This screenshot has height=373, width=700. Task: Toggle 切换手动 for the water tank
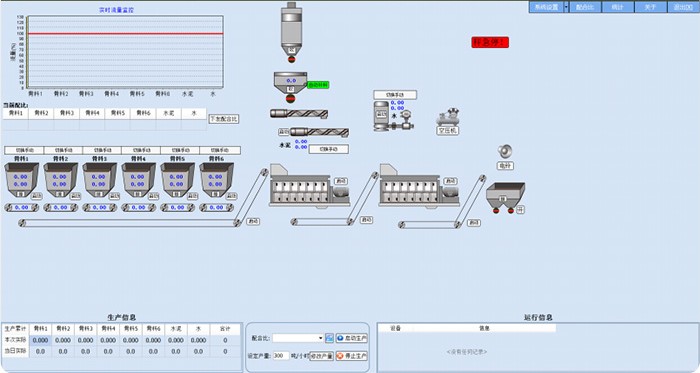395,95
